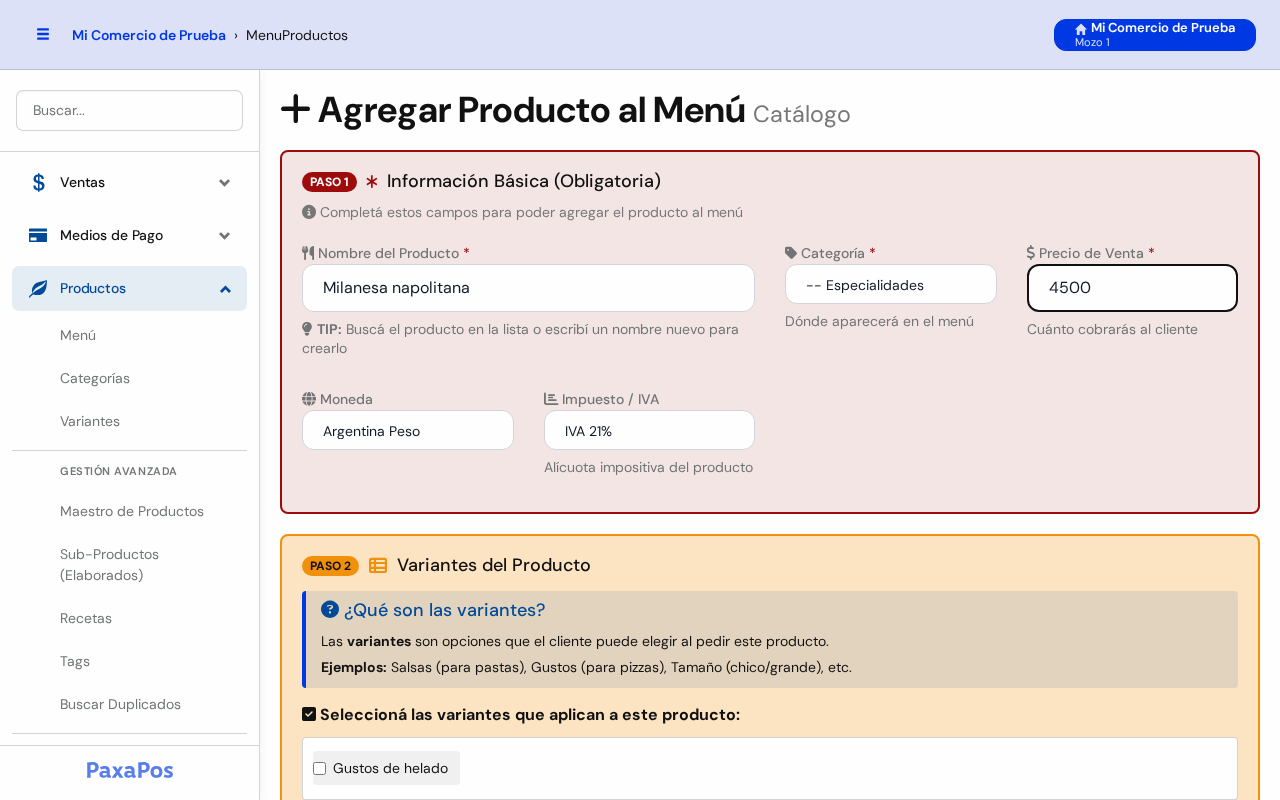Go to Categorías in the sidebar
Screen dimensions: 1280x800
pos(130,378)
